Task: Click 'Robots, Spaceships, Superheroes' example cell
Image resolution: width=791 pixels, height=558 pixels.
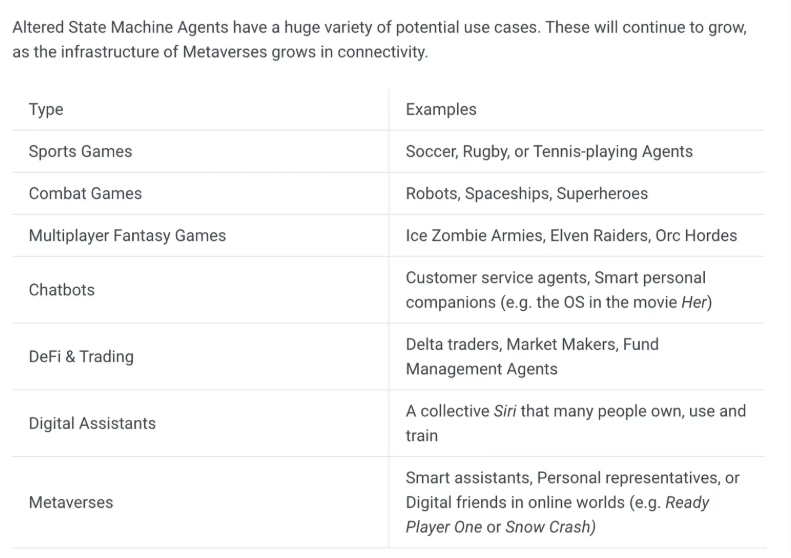Action: point(526,193)
